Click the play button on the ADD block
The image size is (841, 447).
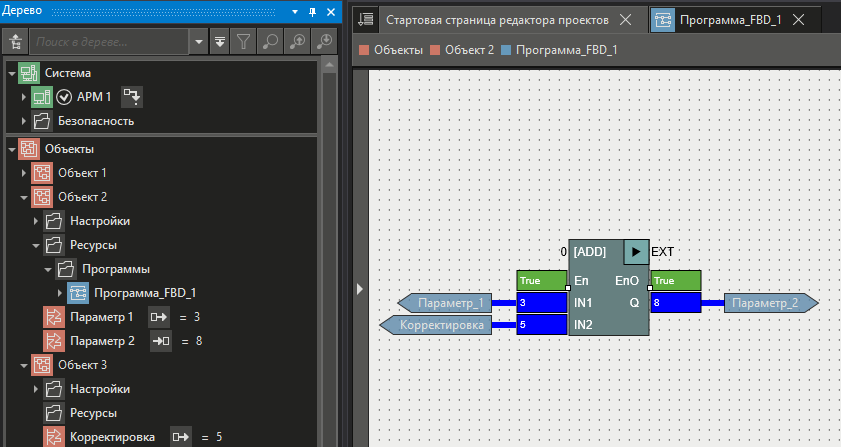pos(636,252)
